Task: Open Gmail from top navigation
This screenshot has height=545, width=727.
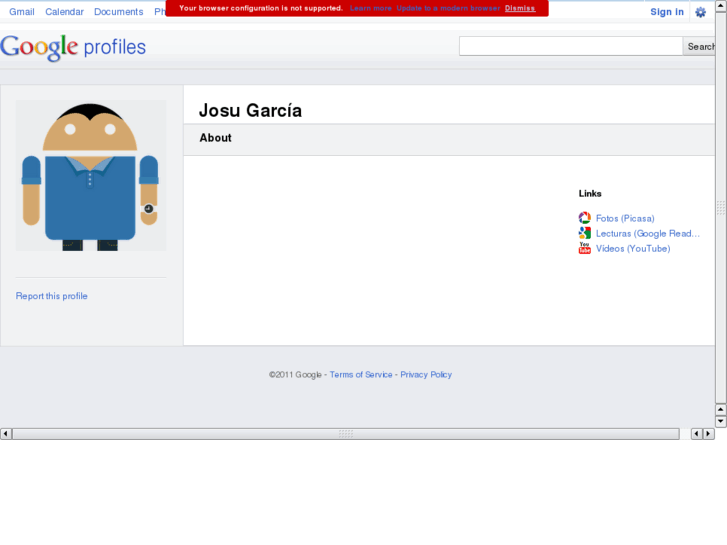Action: pos(22,12)
